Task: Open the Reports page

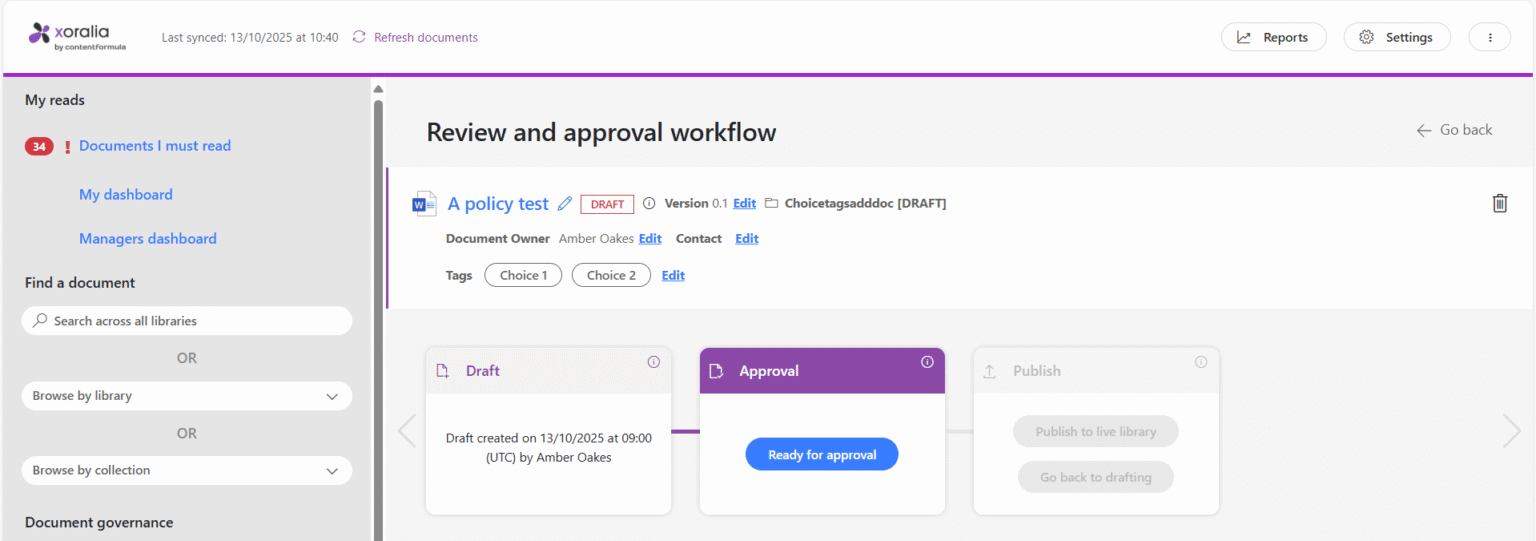Action: coord(1273,37)
